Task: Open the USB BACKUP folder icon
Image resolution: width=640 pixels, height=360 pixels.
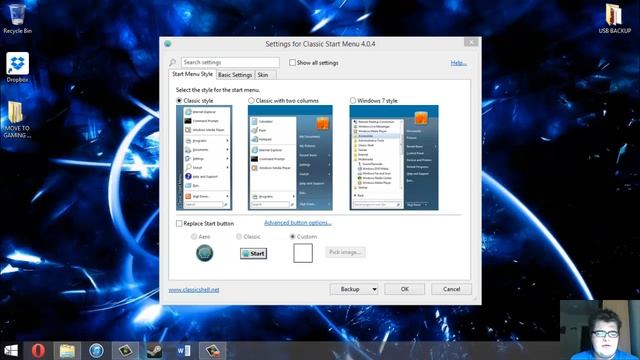Action: point(614,19)
